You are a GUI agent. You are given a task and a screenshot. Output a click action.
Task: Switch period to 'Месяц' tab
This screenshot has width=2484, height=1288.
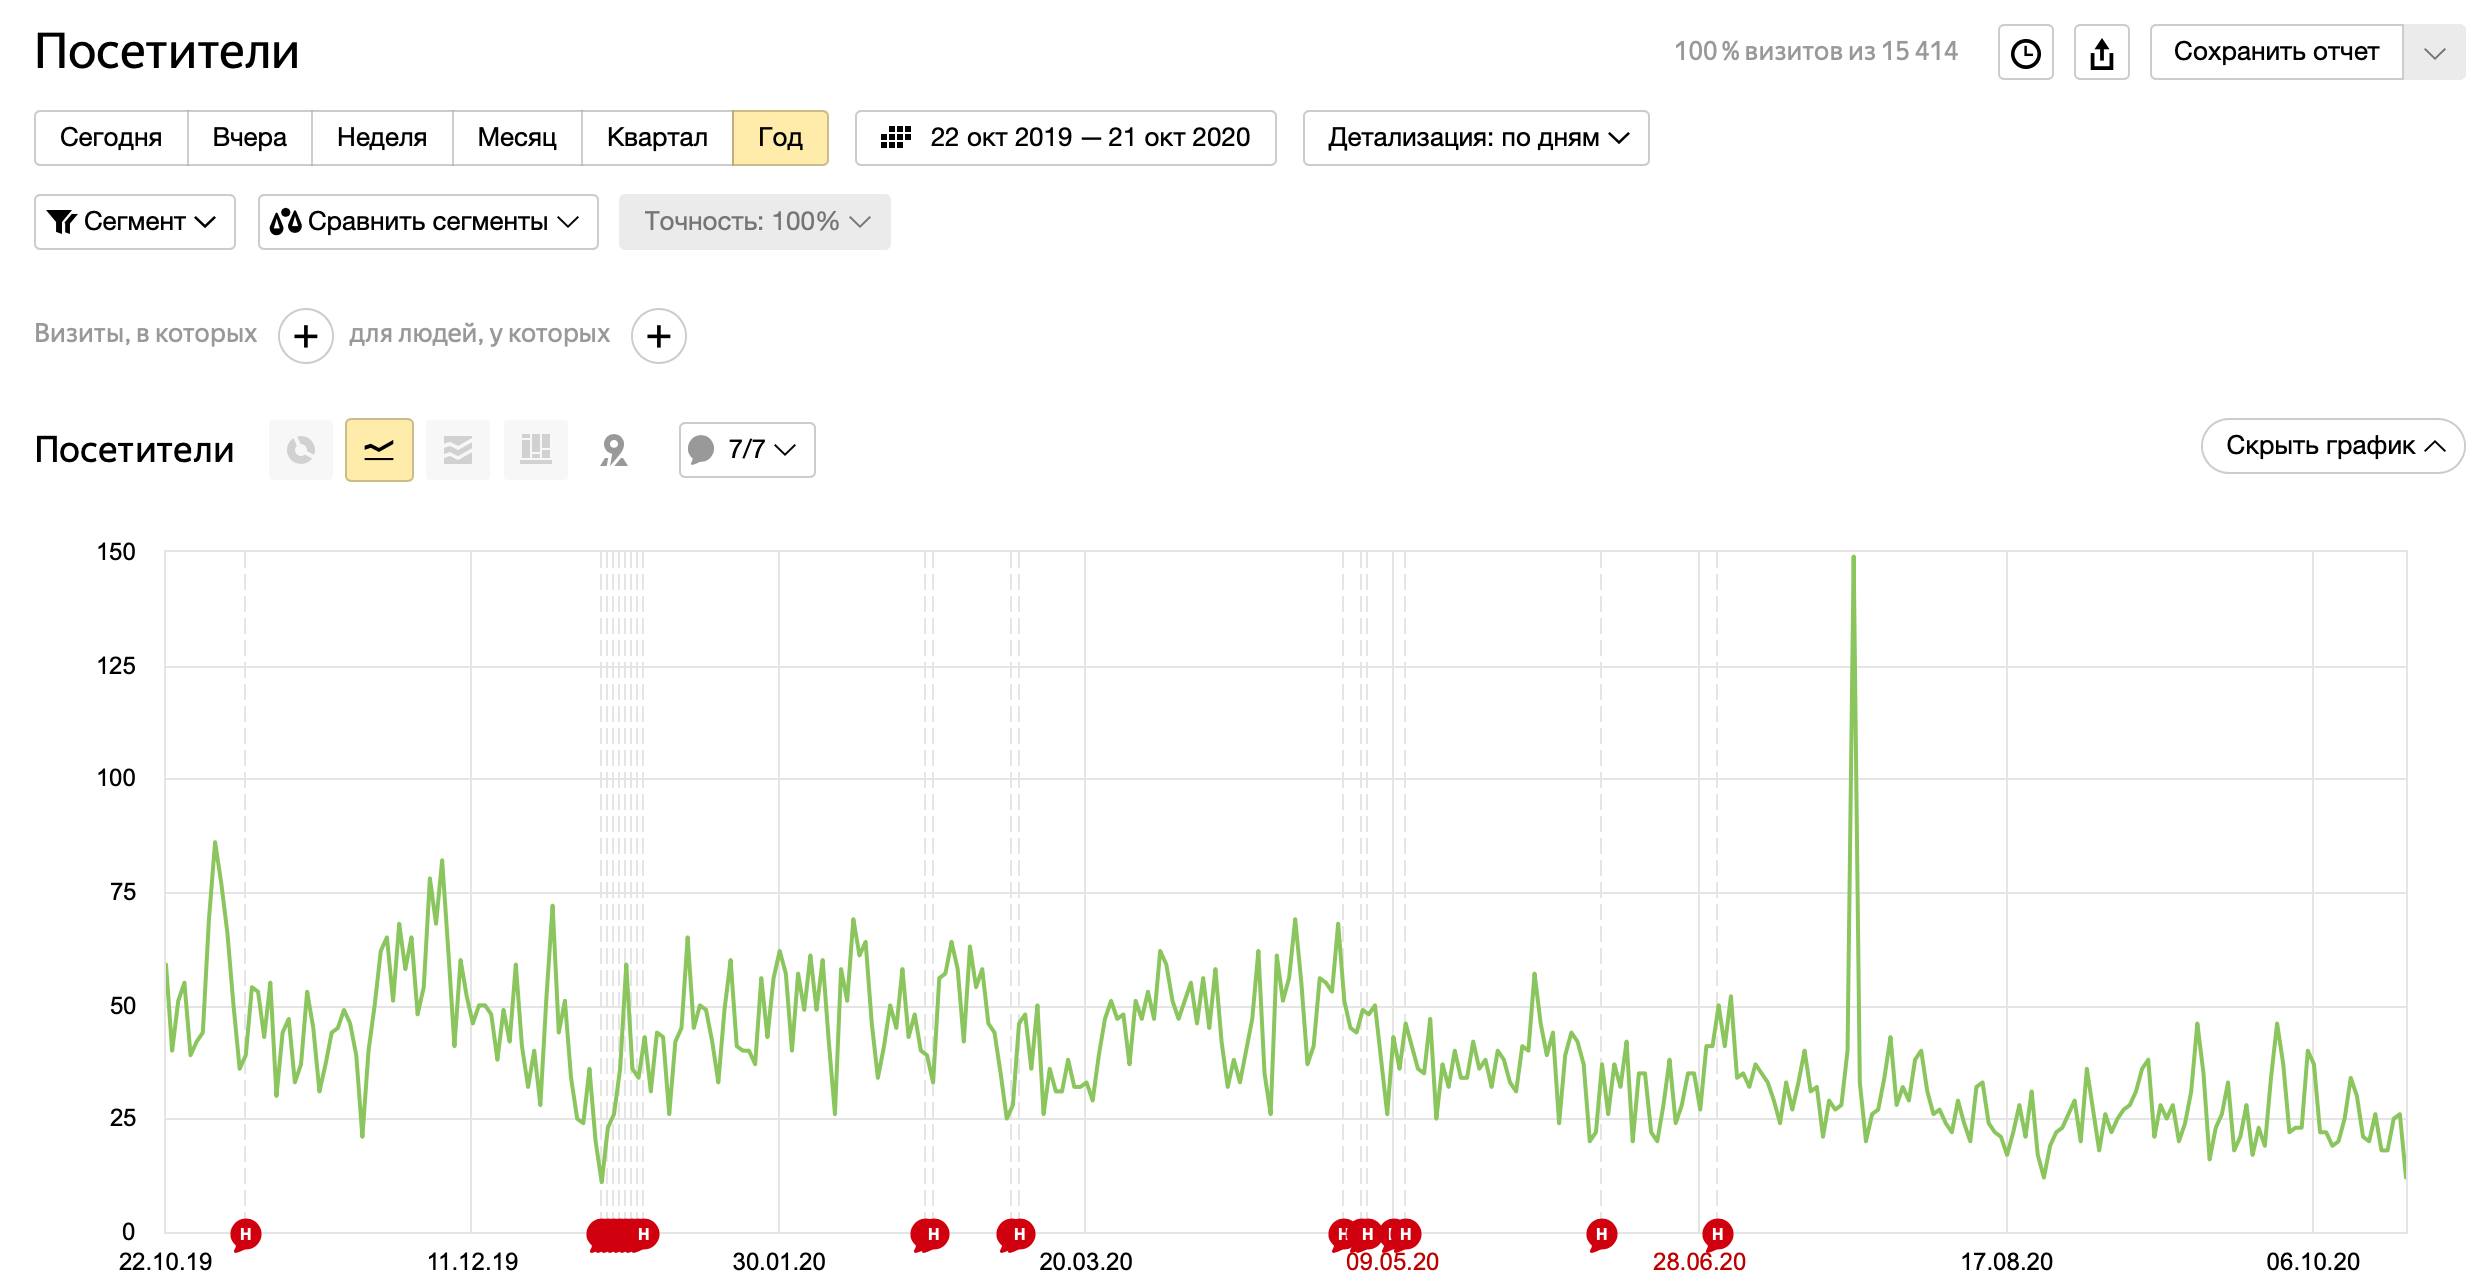tap(516, 138)
